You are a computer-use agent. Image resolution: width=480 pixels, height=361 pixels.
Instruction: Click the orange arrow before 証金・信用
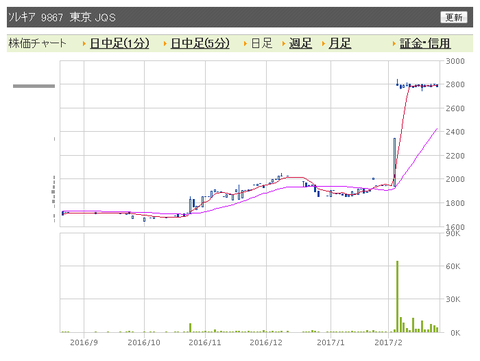point(394,44)
